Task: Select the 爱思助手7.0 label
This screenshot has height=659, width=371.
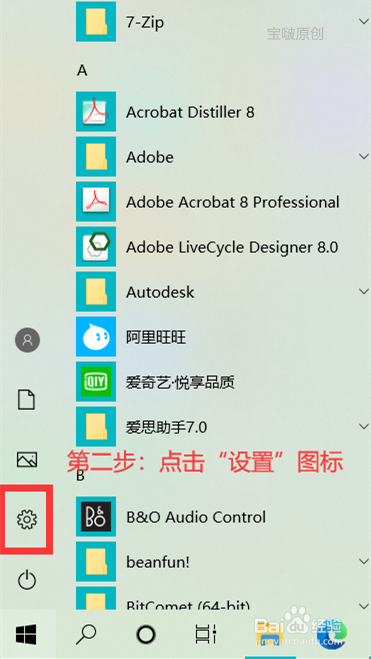Action: click(x=166, y=427)
